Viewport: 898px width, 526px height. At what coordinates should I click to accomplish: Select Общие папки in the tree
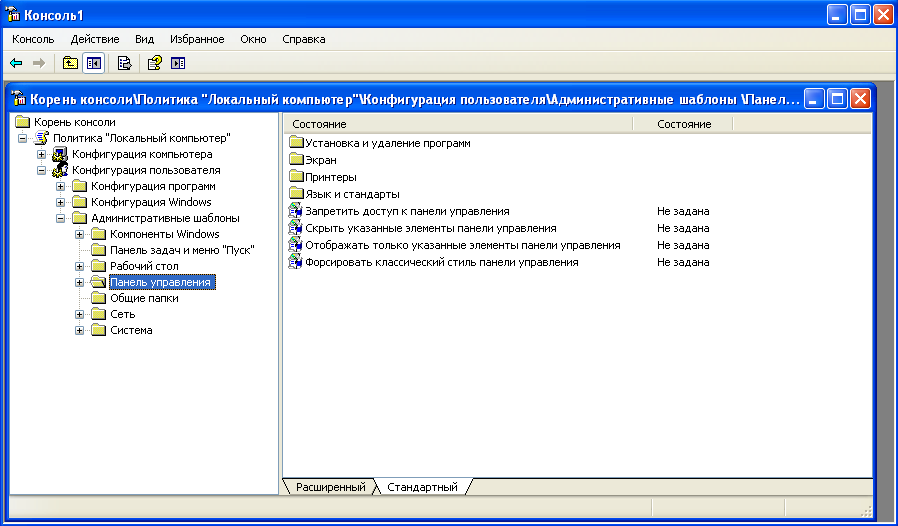[144, 298]
